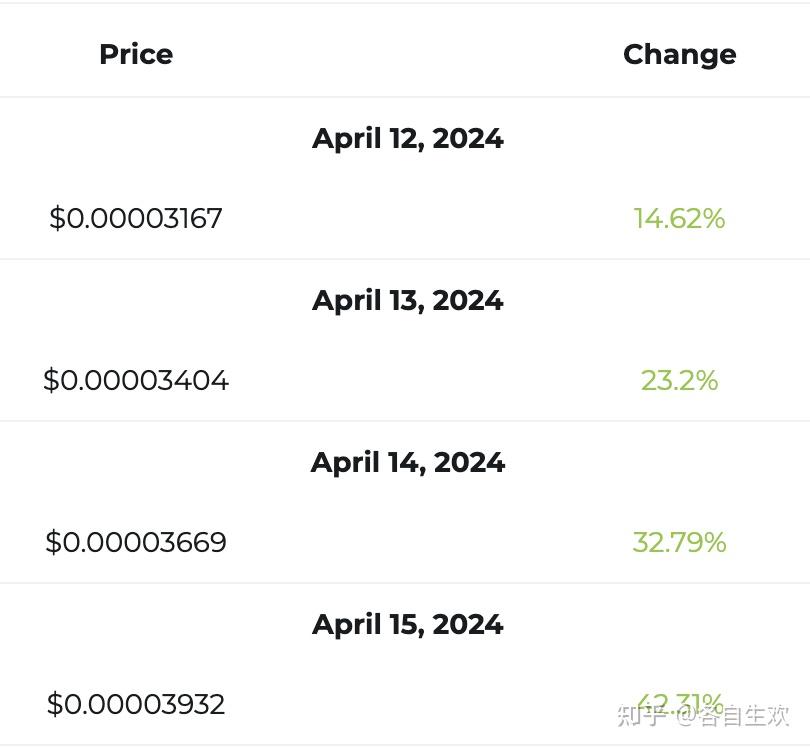Click the price $0.00003669
Screen dimensions: 810x748
pyautogui.click(x=136, y=542)
